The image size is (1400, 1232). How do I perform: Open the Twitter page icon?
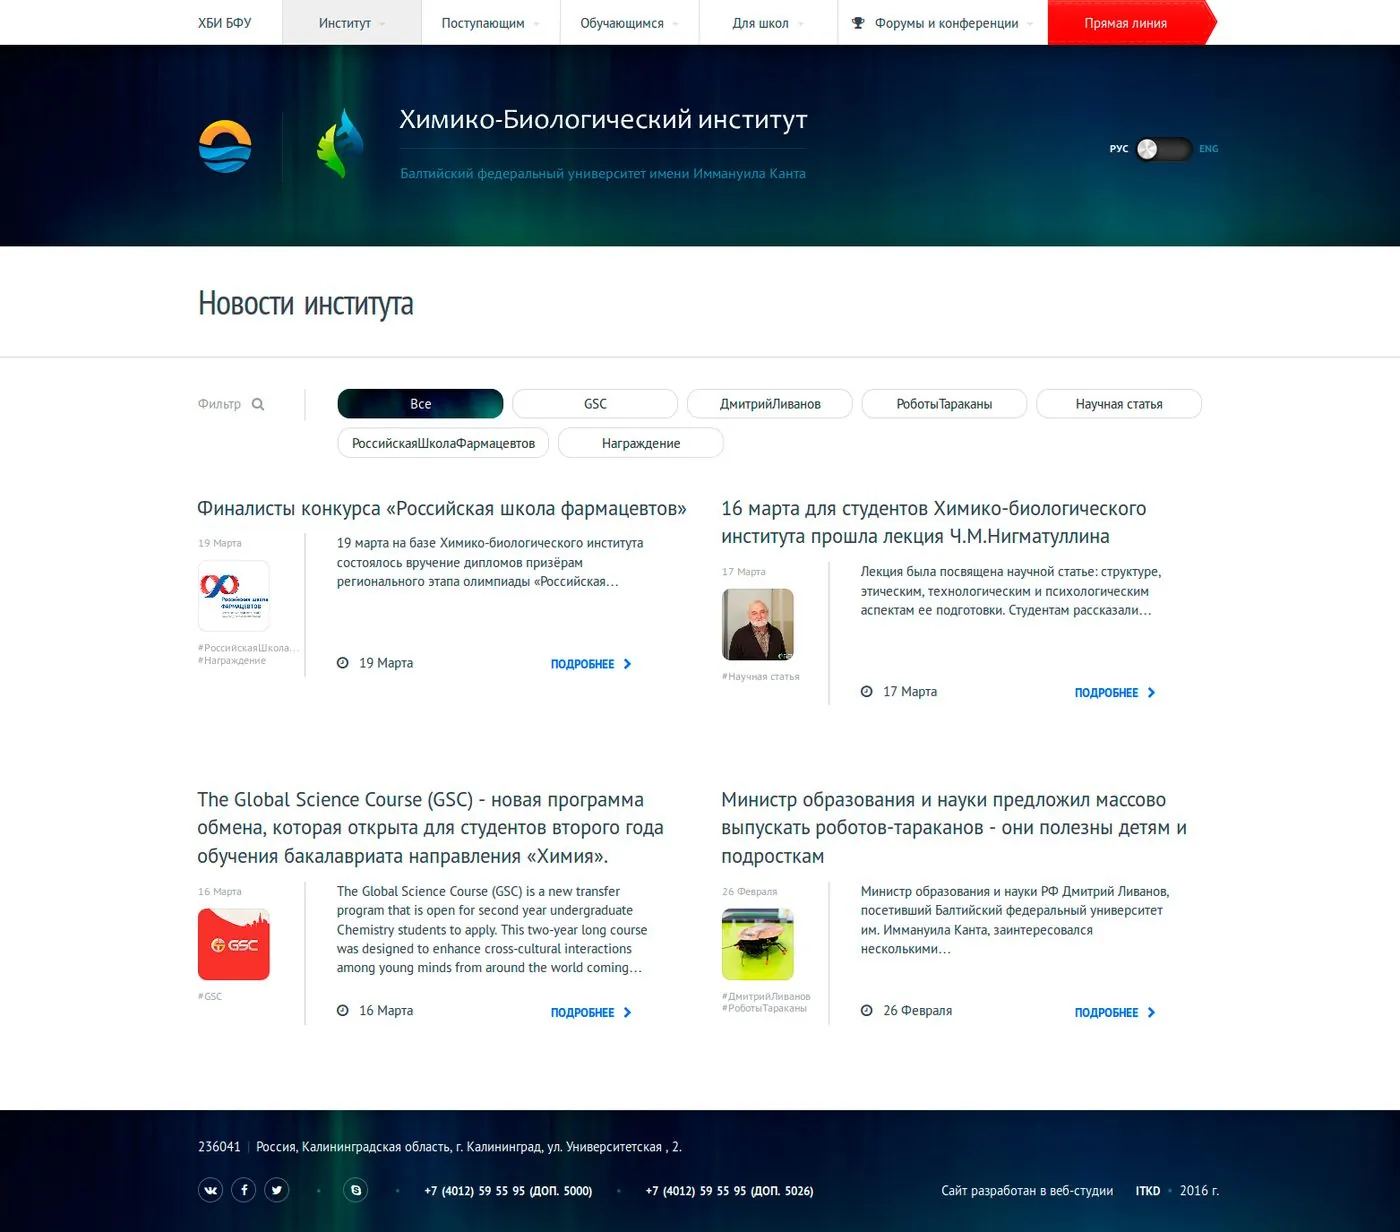click(277, 1190)
